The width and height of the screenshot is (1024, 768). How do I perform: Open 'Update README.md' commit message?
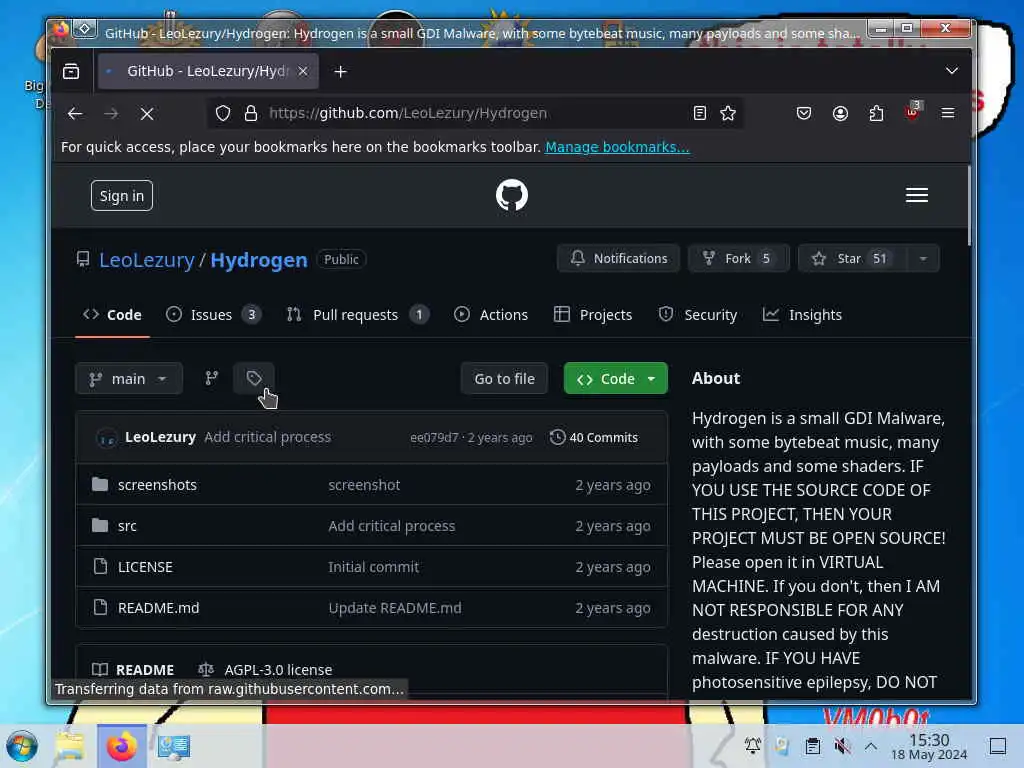pos(394,608)
